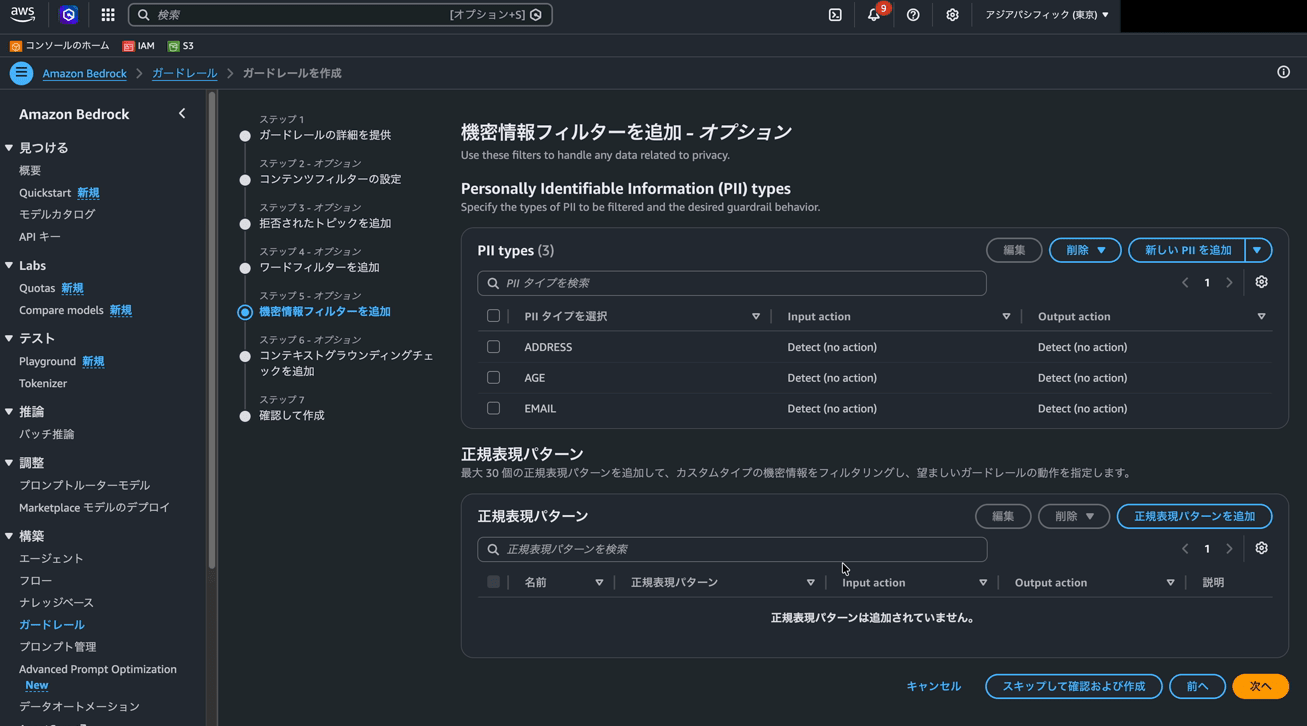Select step 5 機密情報フィルターを追加 radio

(x=245, y=312)
